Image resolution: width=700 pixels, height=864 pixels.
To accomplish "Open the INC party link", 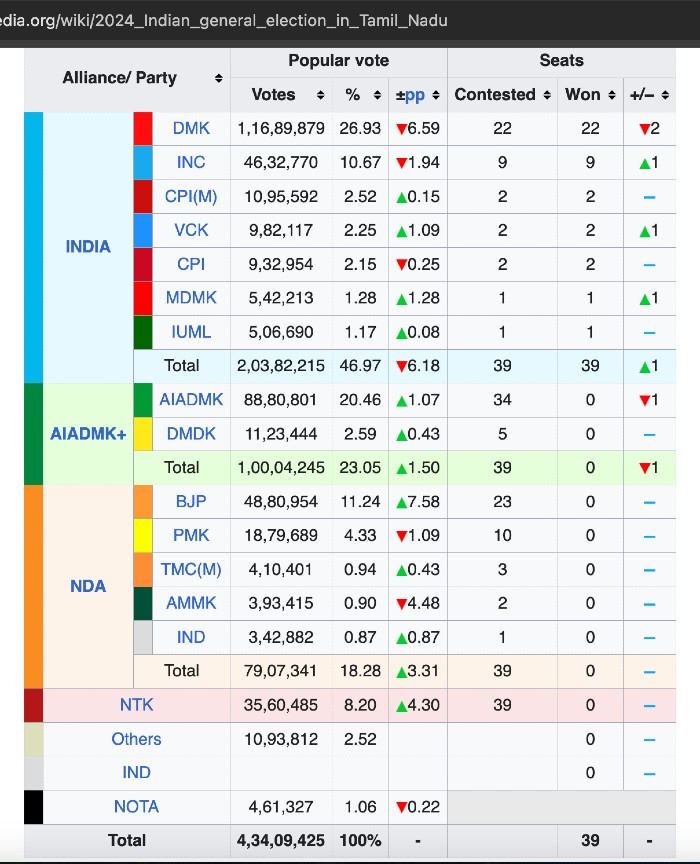I will point(191,163).
